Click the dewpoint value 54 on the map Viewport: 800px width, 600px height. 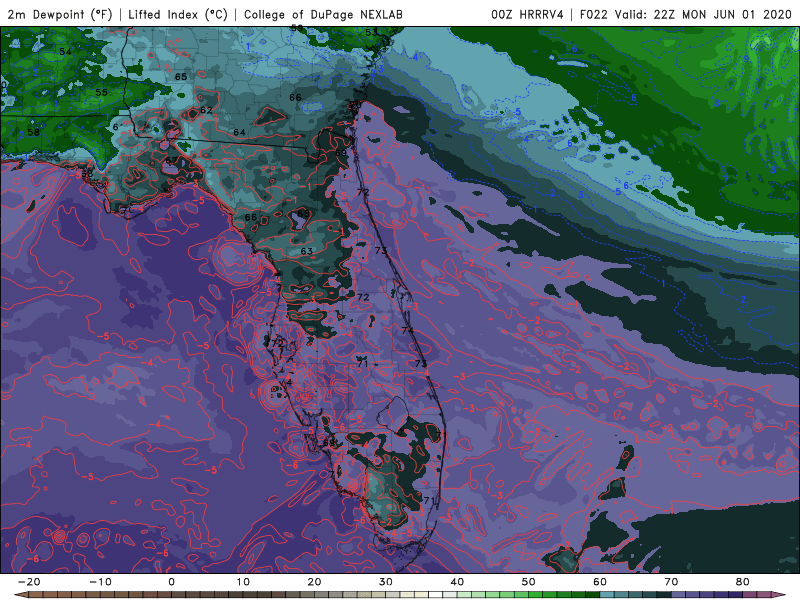tap(65, 52)
